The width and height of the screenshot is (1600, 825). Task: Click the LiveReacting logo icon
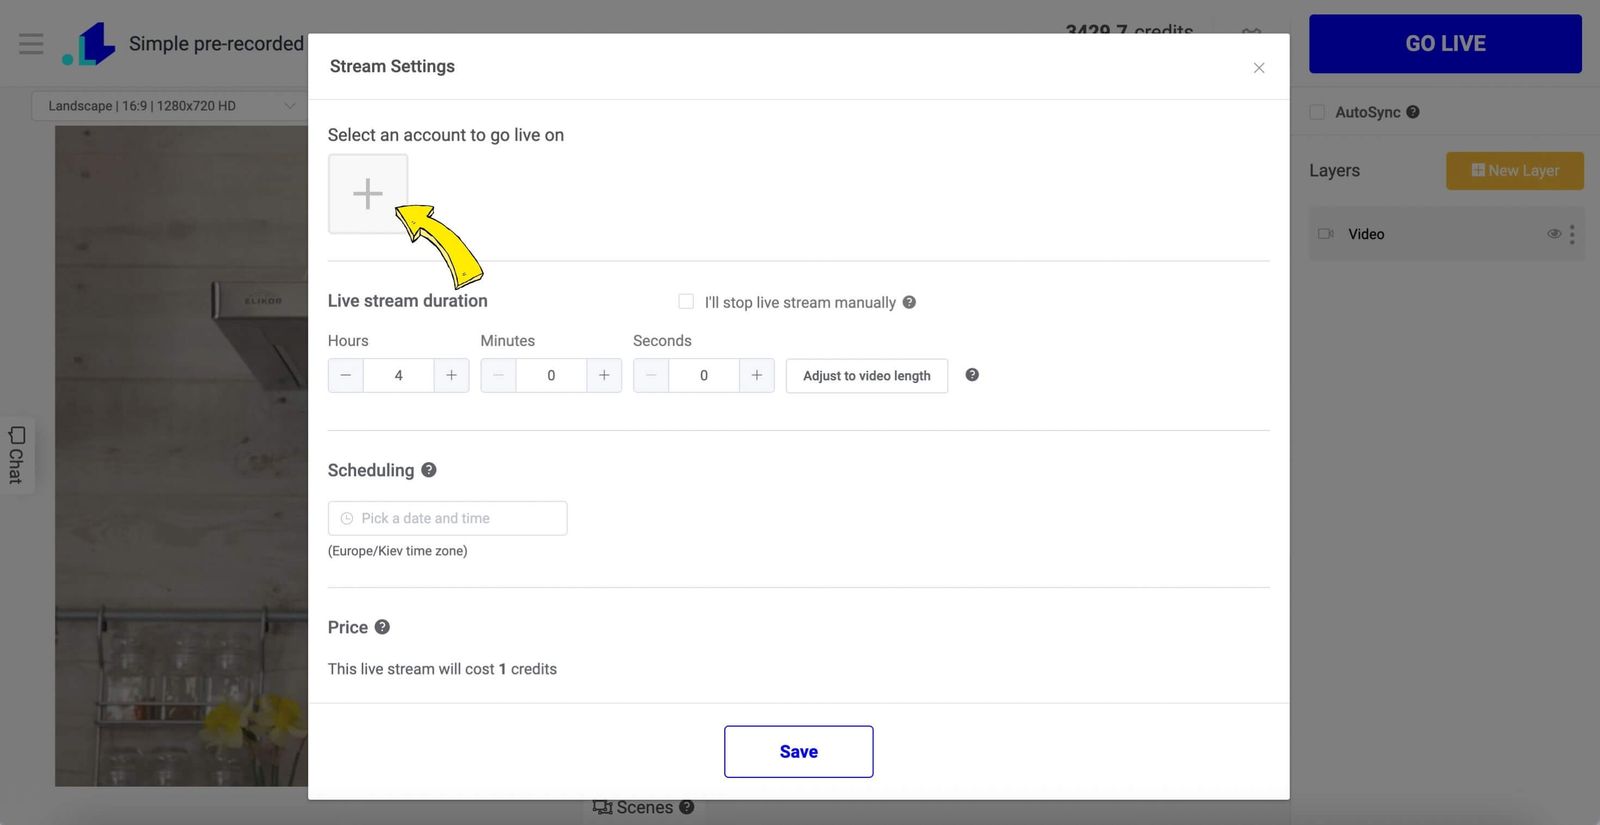pyautogui.click(x=89, y=45)
